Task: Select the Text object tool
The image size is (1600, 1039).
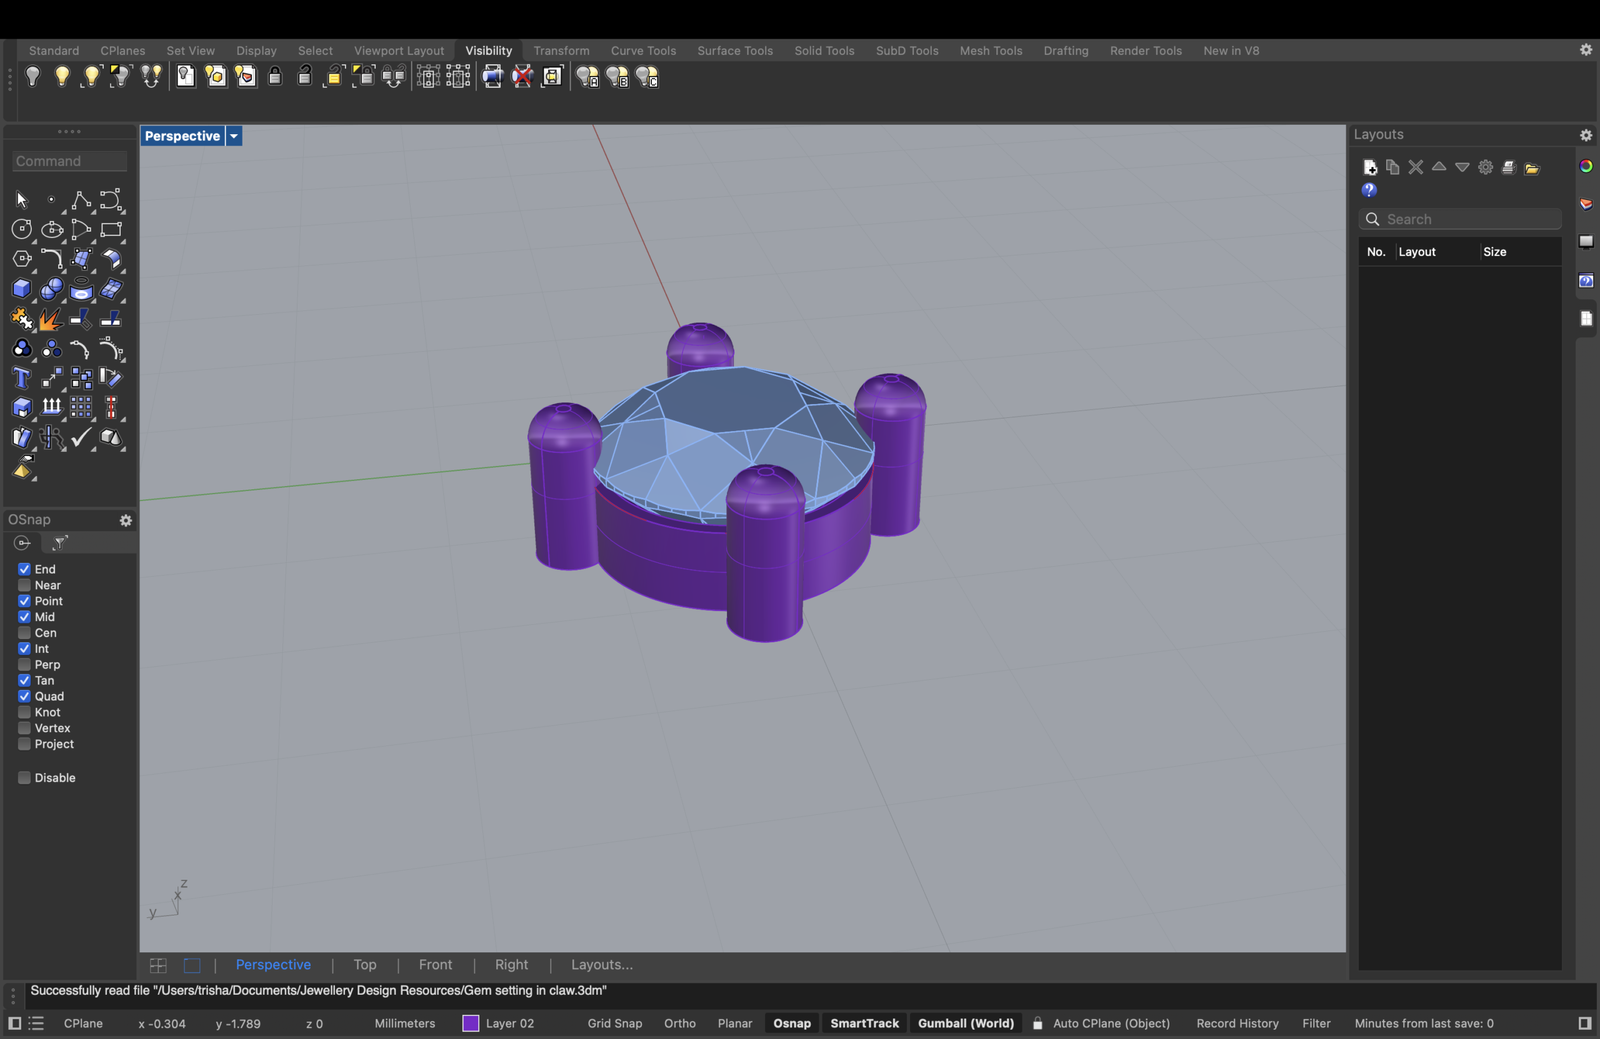Action: coord(21,378)
